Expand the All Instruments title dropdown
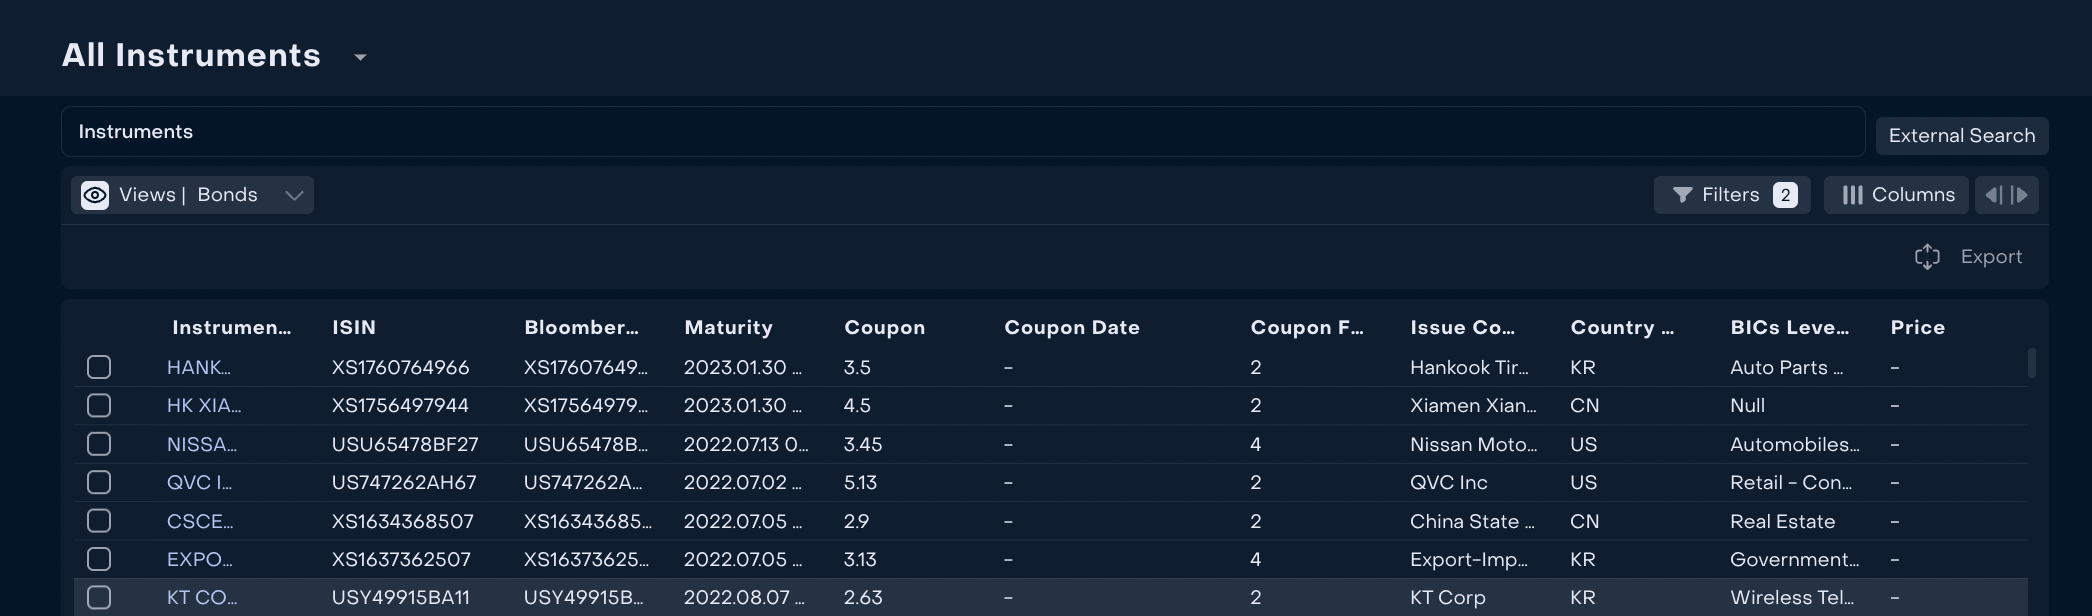The height and width of the screenshot is (616, 2092). (x=361, y=57)
